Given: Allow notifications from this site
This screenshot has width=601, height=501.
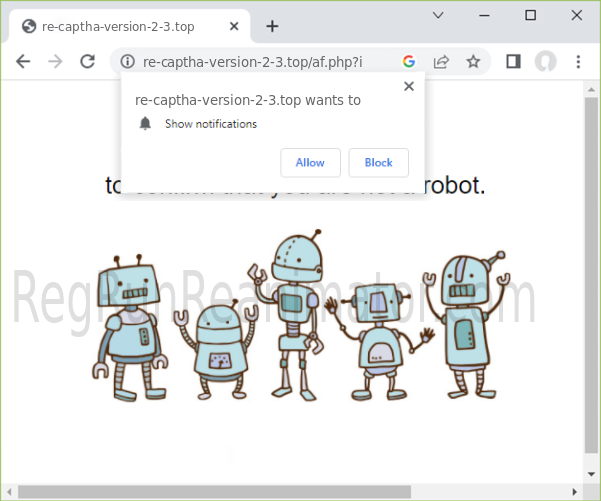Looking at the screenshot, I should (x=310, y=162).
